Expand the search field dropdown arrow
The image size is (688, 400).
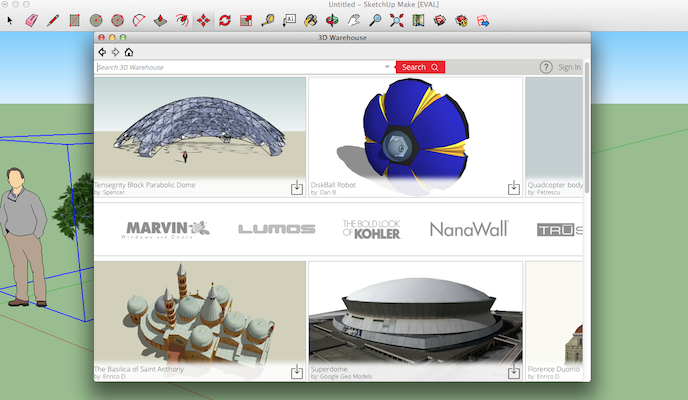pyautogui.click(x=387, y=67)
